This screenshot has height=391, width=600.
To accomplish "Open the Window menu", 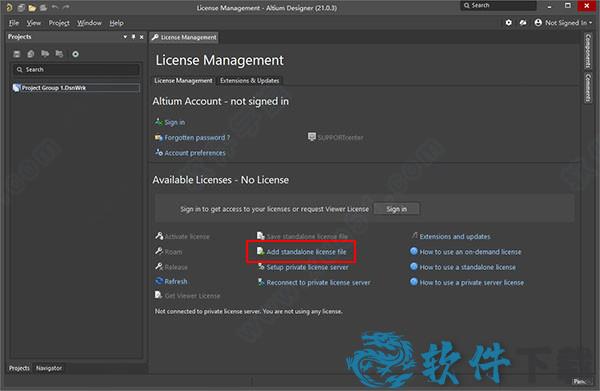I will click(89, 23).
